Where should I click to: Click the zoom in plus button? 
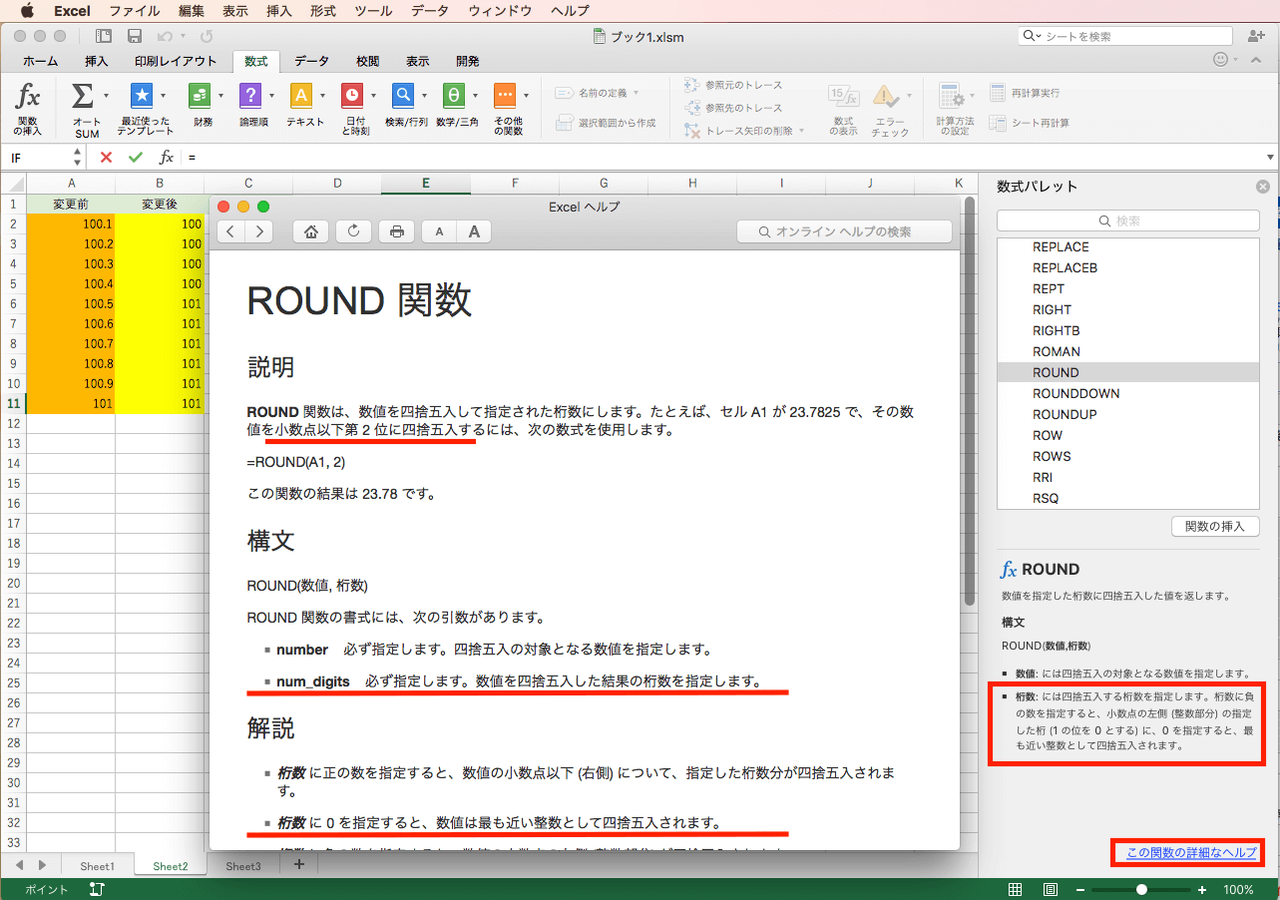1202,889
